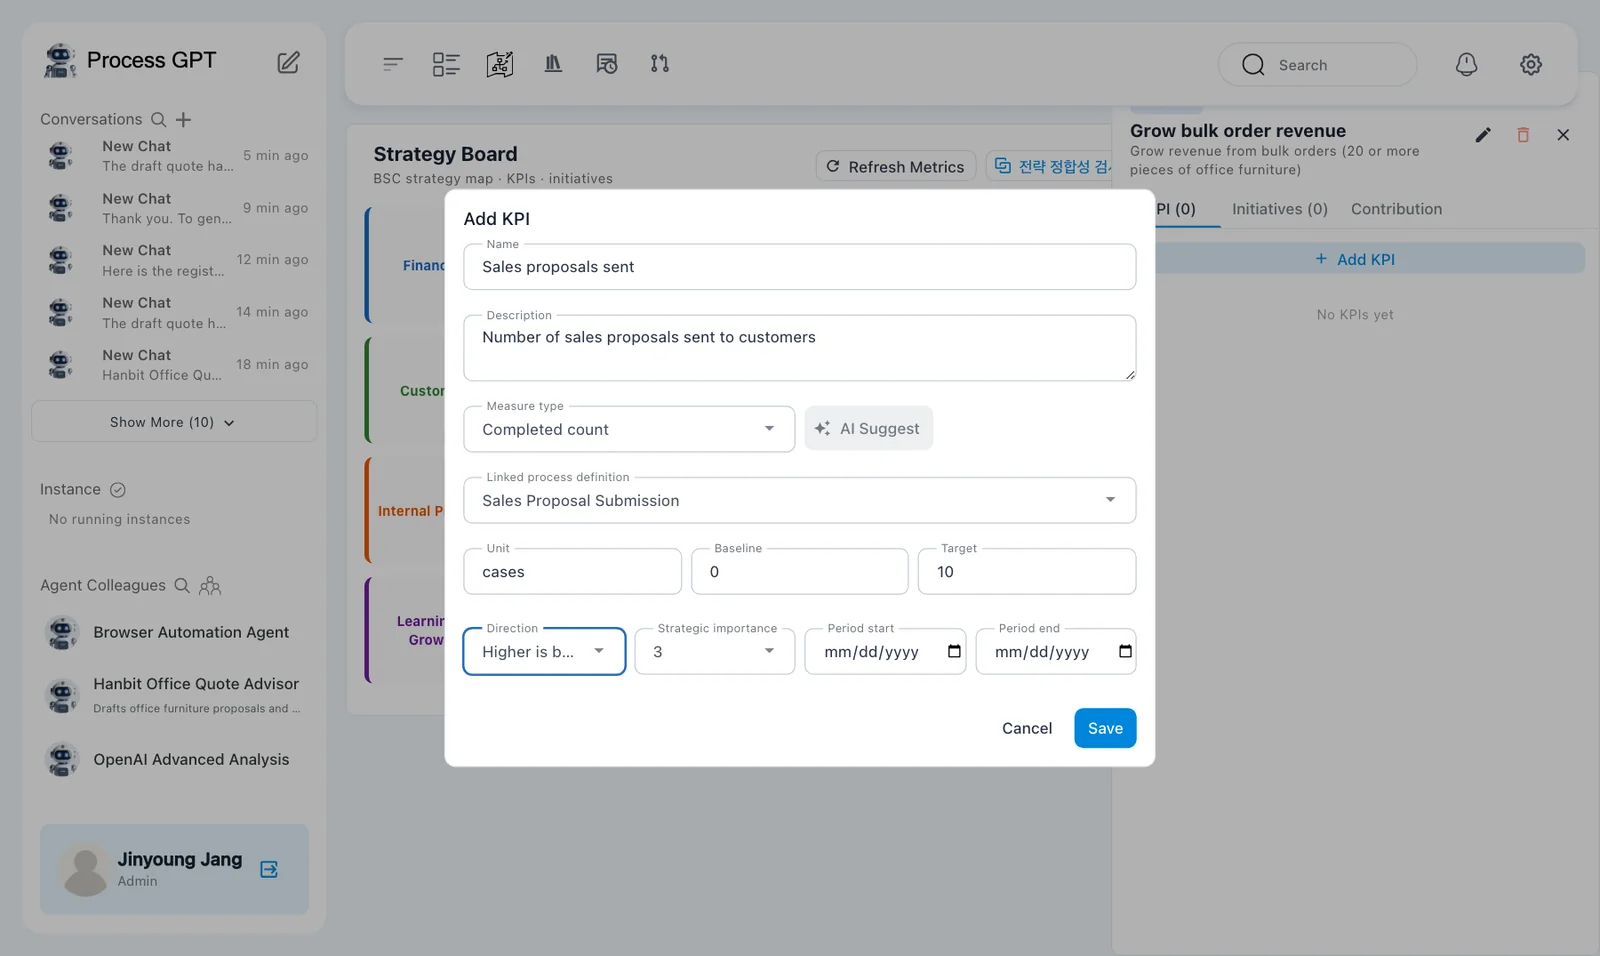Screen dimensions: 1600x956
Task: Search conversations with the magnifier icon
Action: pyautogui.click(x=158, y=119)
